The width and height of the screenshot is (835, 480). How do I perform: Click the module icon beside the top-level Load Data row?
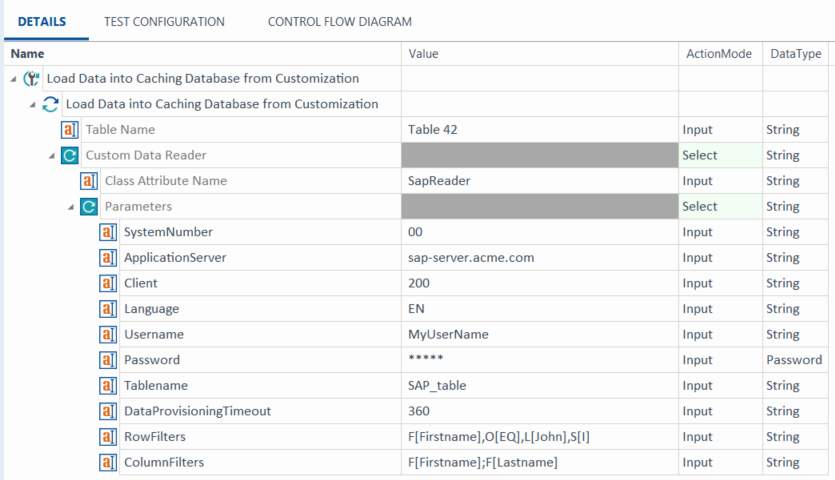point(31,78)
